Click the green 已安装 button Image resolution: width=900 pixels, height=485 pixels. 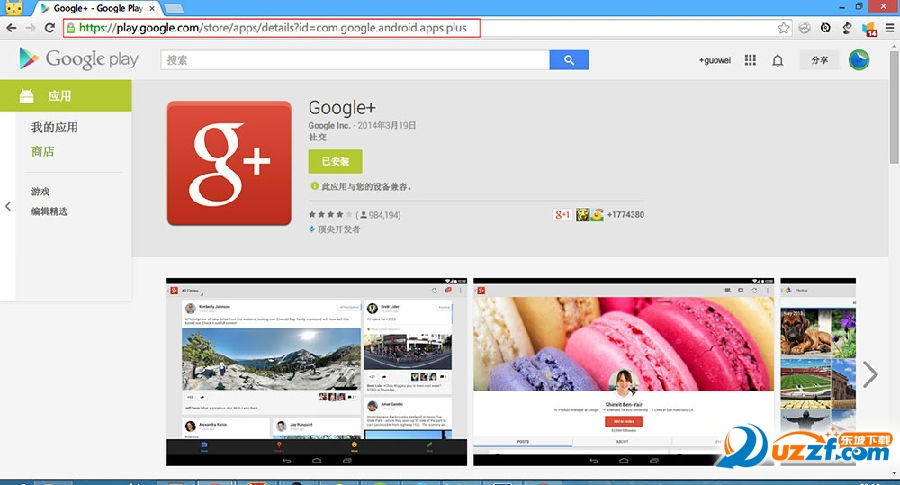pos(335,161)
